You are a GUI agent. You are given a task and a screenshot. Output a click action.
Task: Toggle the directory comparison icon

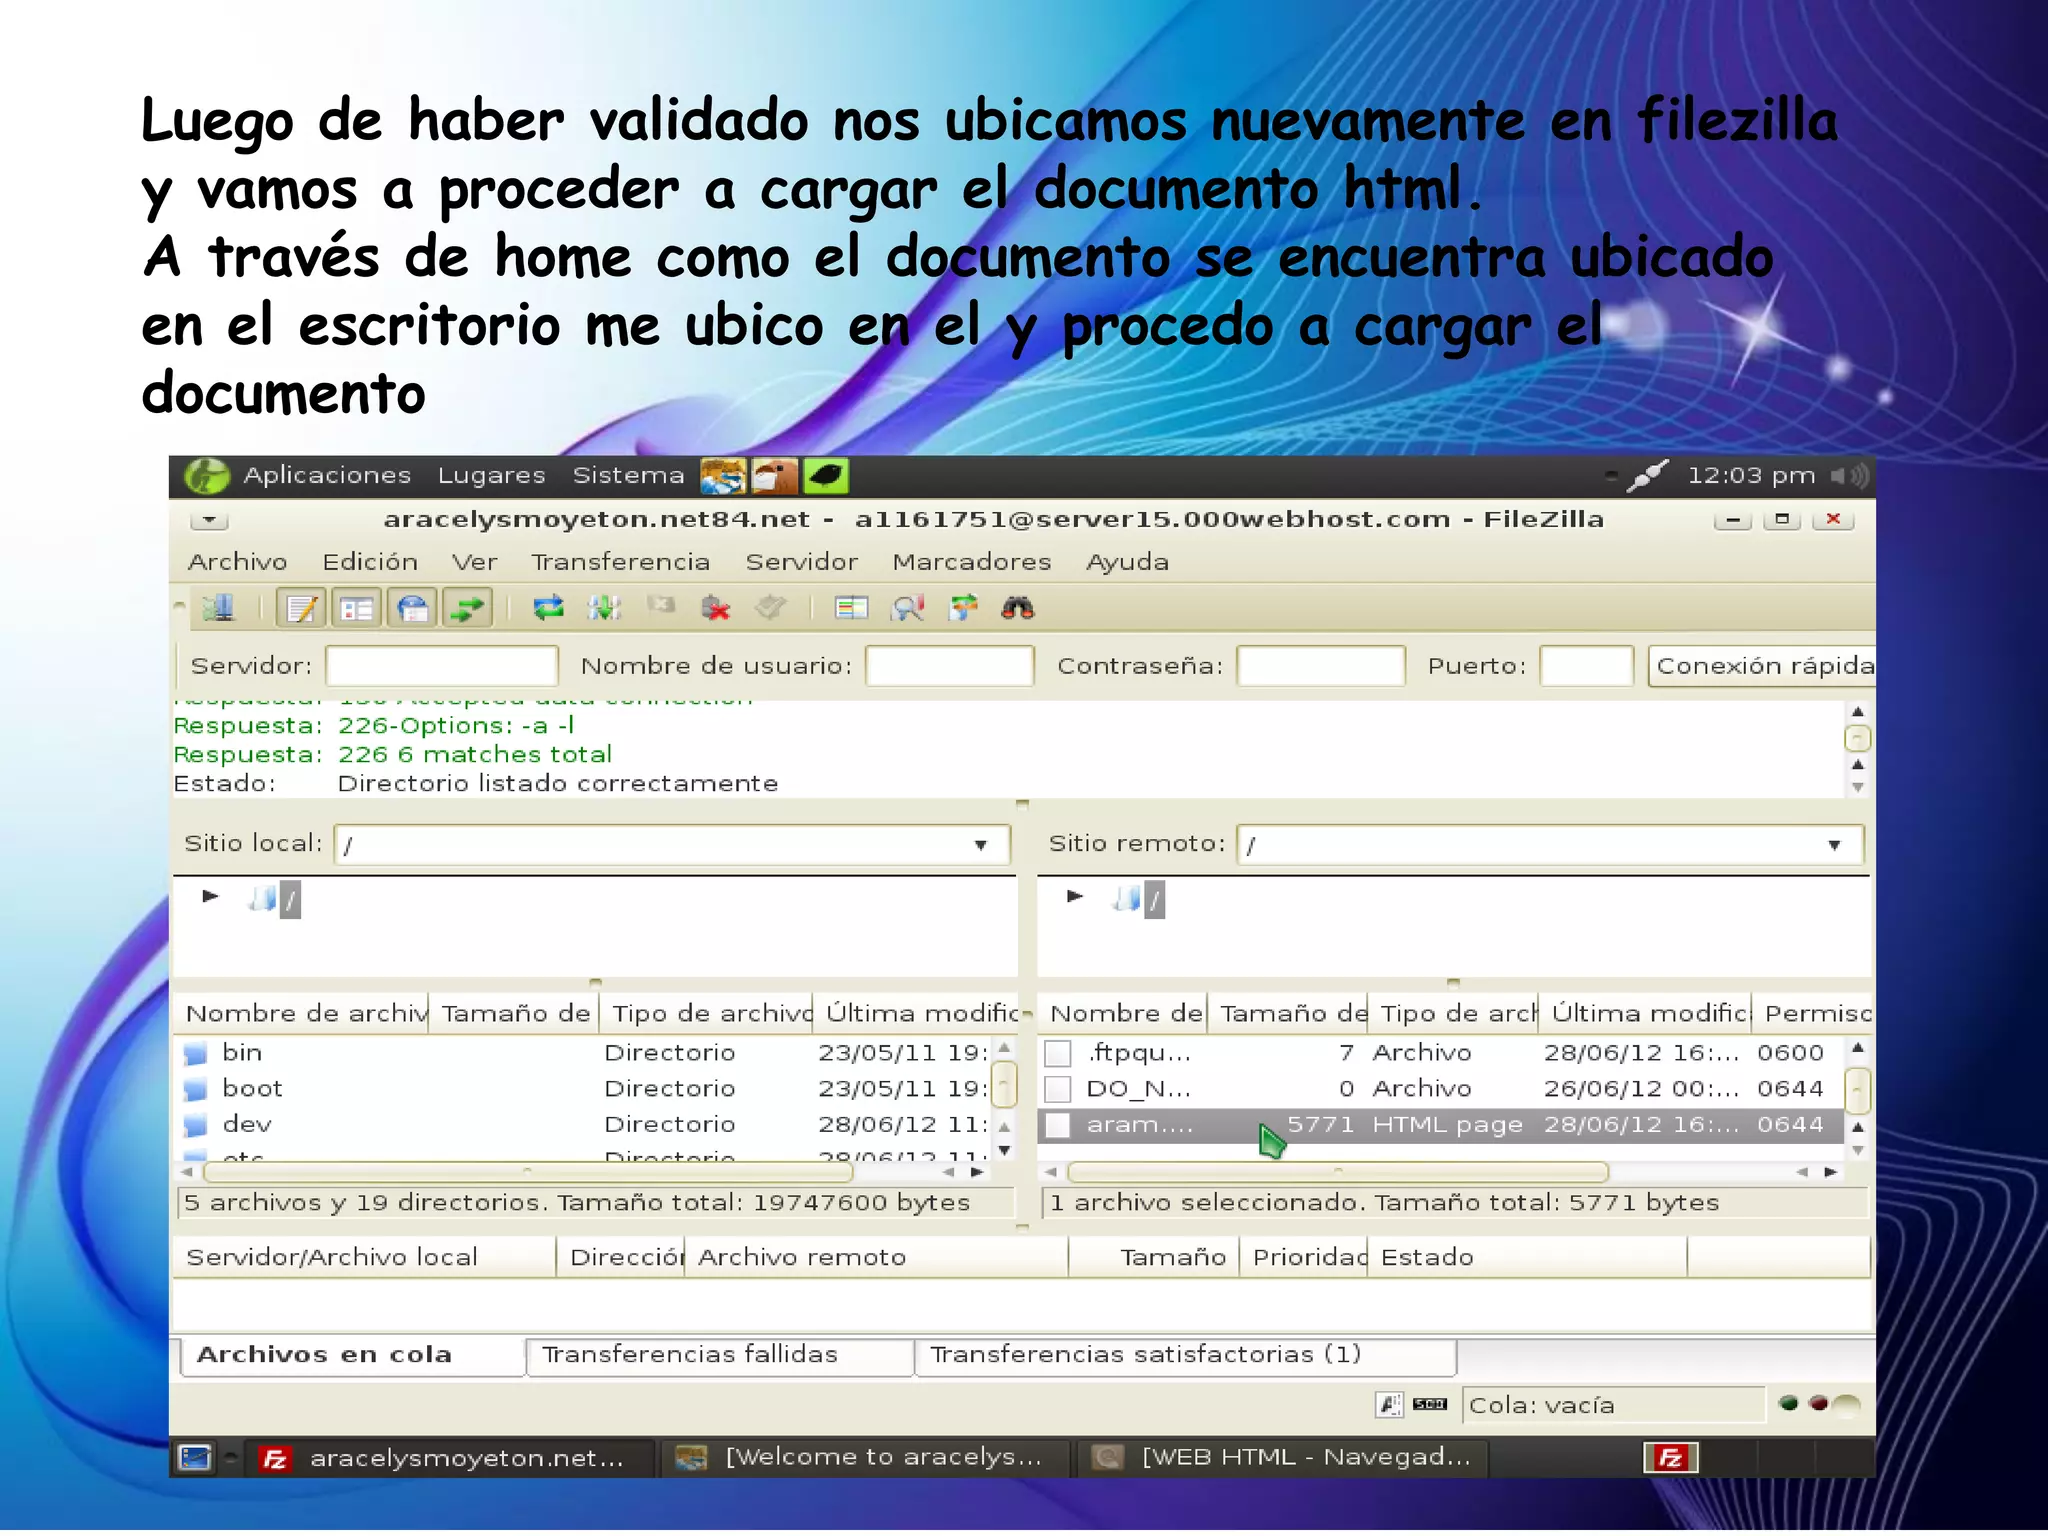coord(908,608)
